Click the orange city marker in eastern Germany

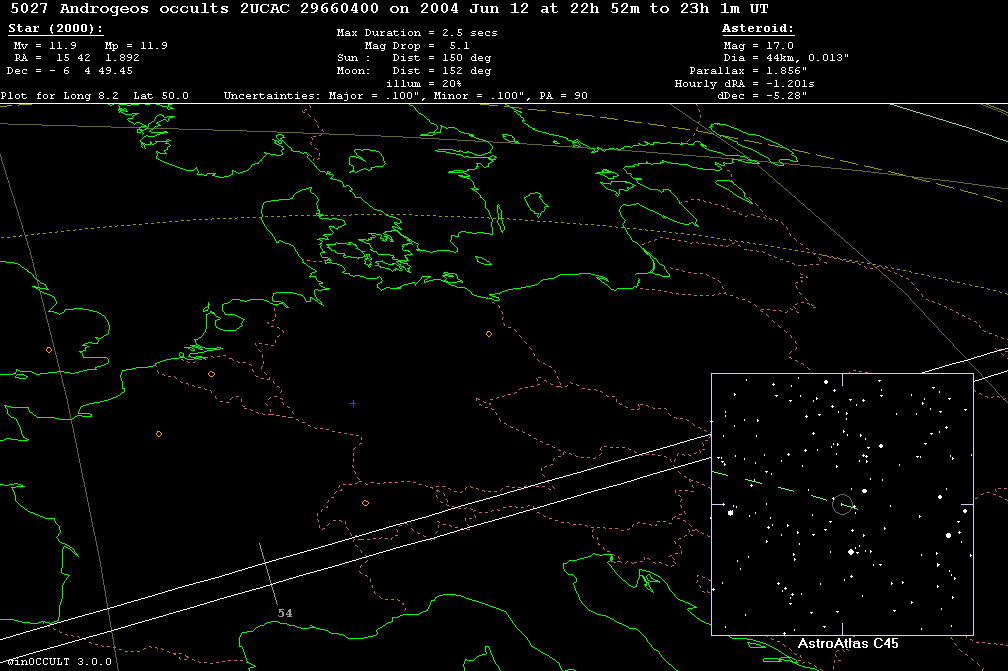pyautogui.click(x=489, y=334)
